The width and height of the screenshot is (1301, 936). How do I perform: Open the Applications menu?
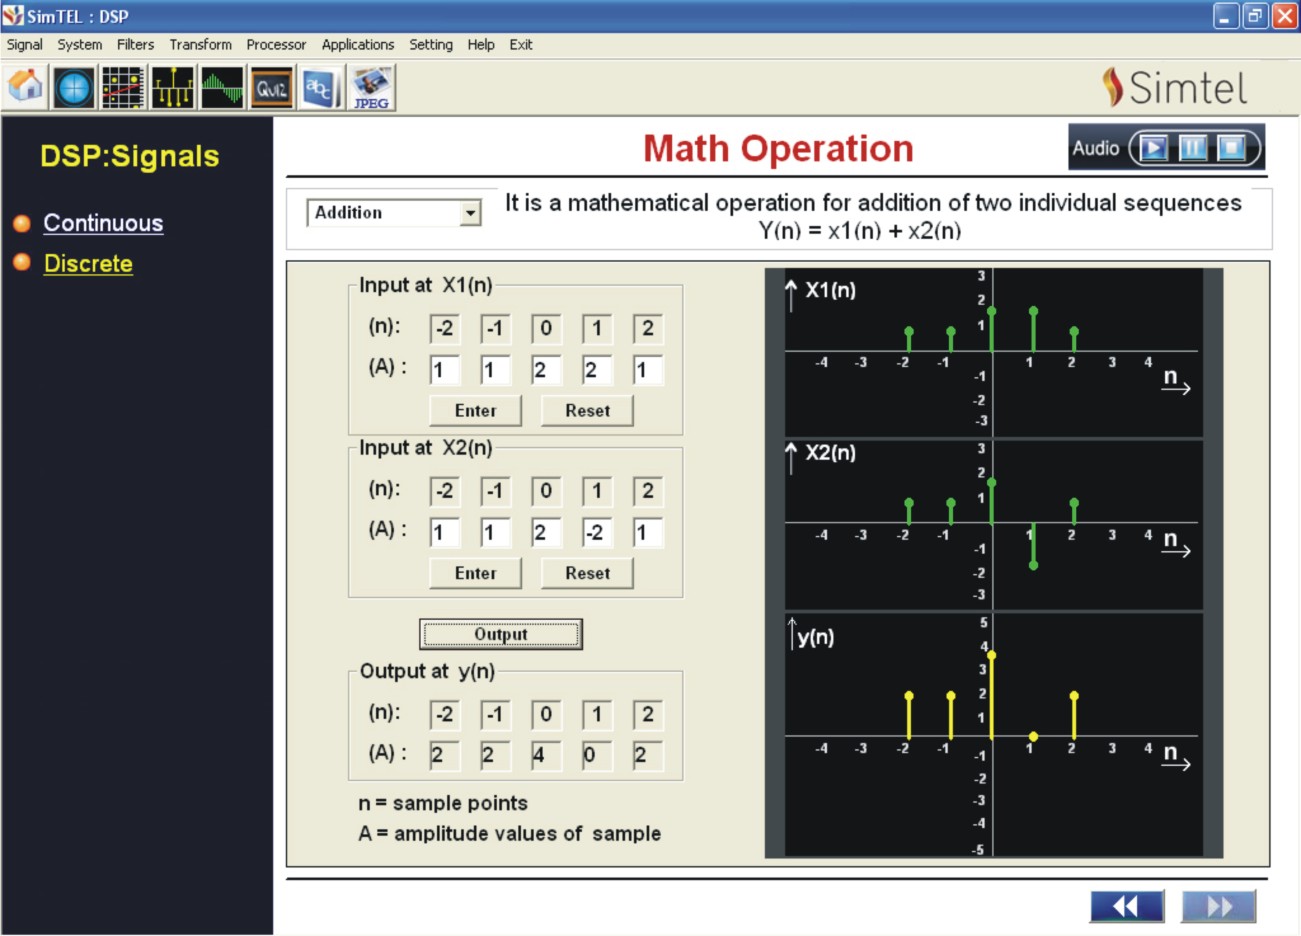click(358, 45)
